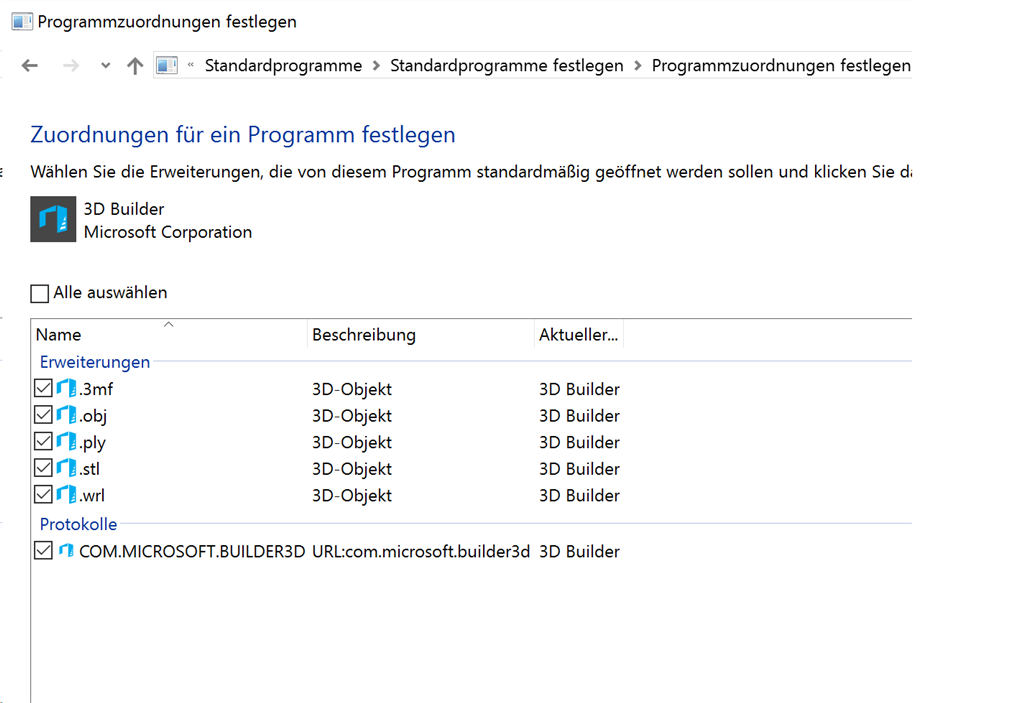Uncheck the .stl extension checkbox
This screenshot has height=703, width=1024.
[43, 468]
